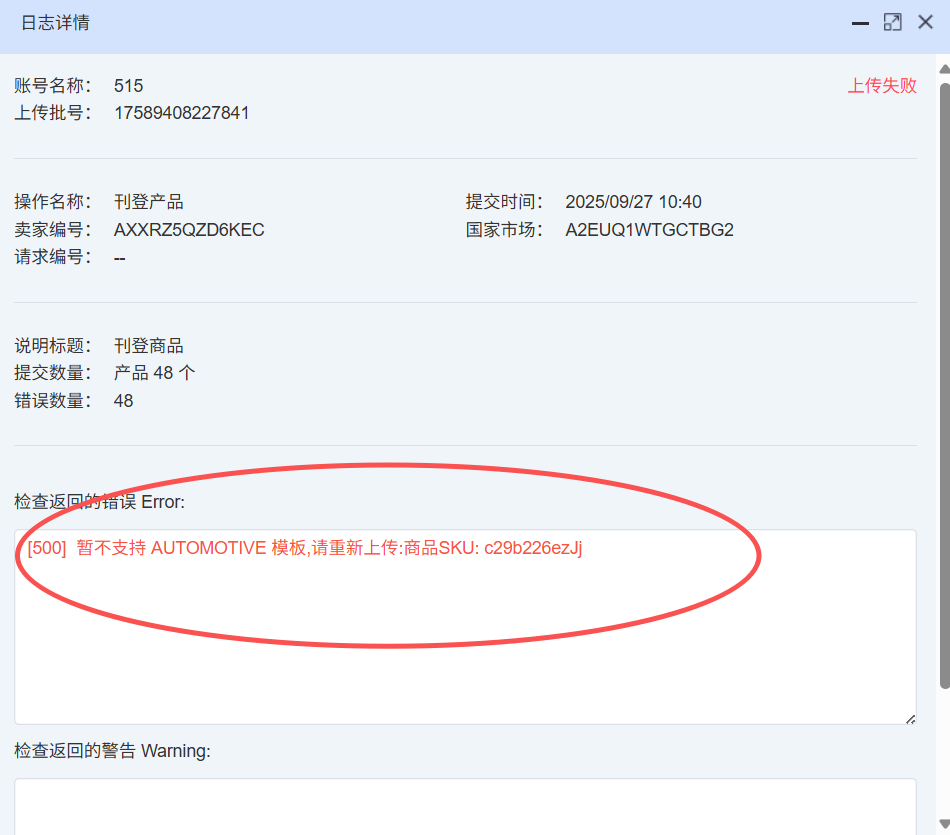Click the [500] error code text
The image size is (950, 835).
pos(47,548)
